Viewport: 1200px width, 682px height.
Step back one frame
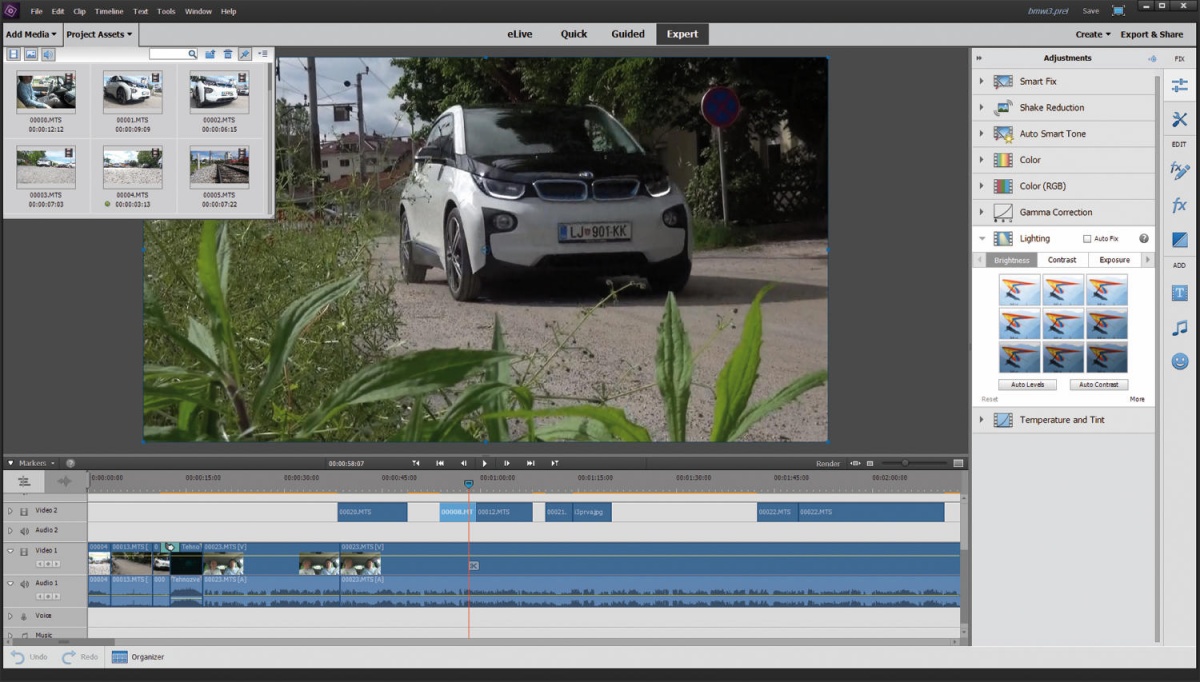[x=462, y=463]
